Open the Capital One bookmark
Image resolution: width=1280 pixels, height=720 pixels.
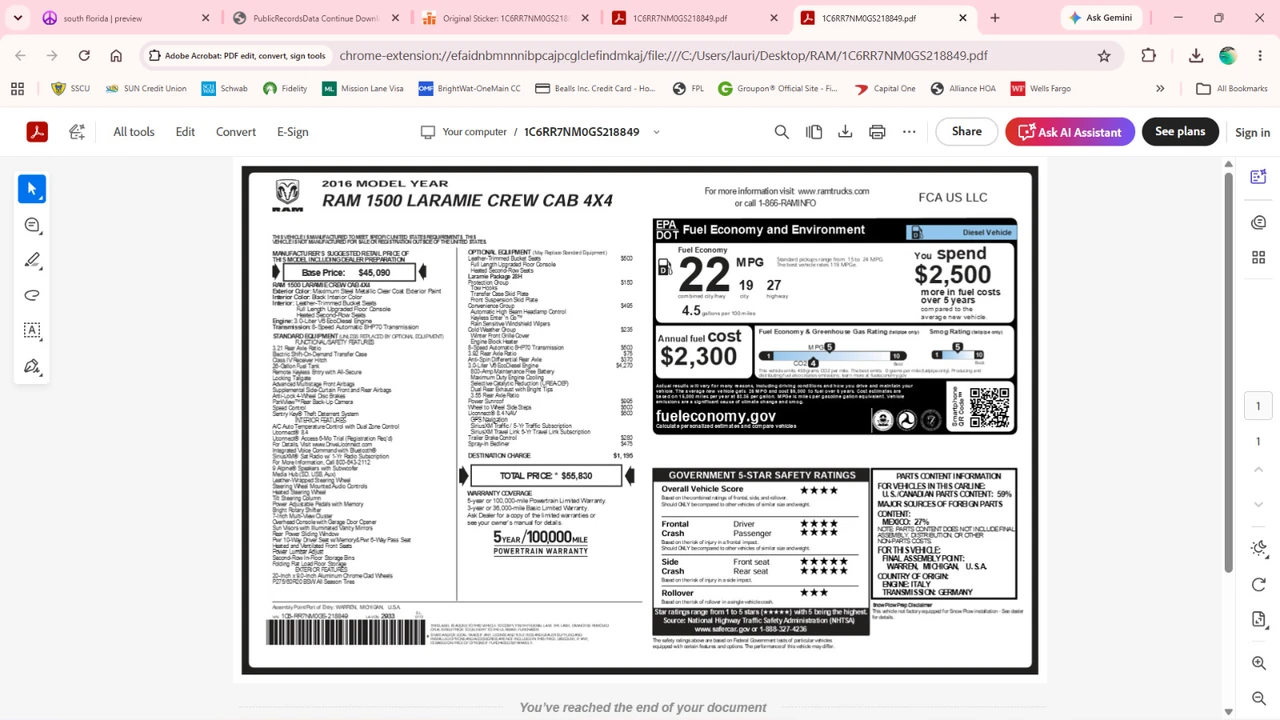coord(885,89)
